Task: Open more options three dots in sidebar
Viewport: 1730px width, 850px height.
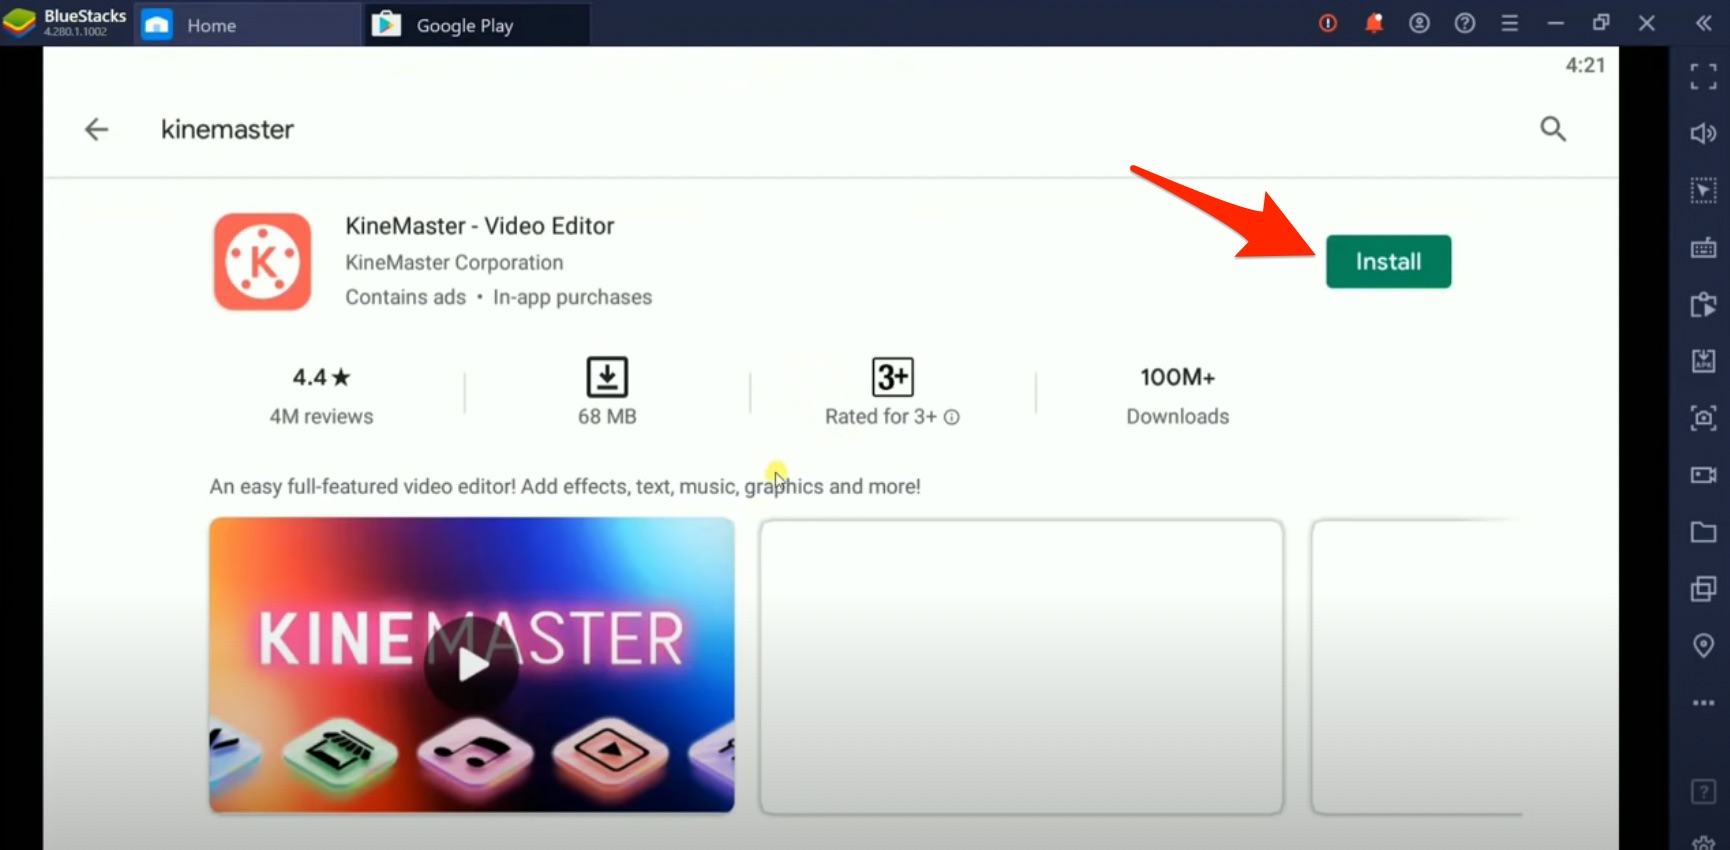Action: (x=1703, y=703)
